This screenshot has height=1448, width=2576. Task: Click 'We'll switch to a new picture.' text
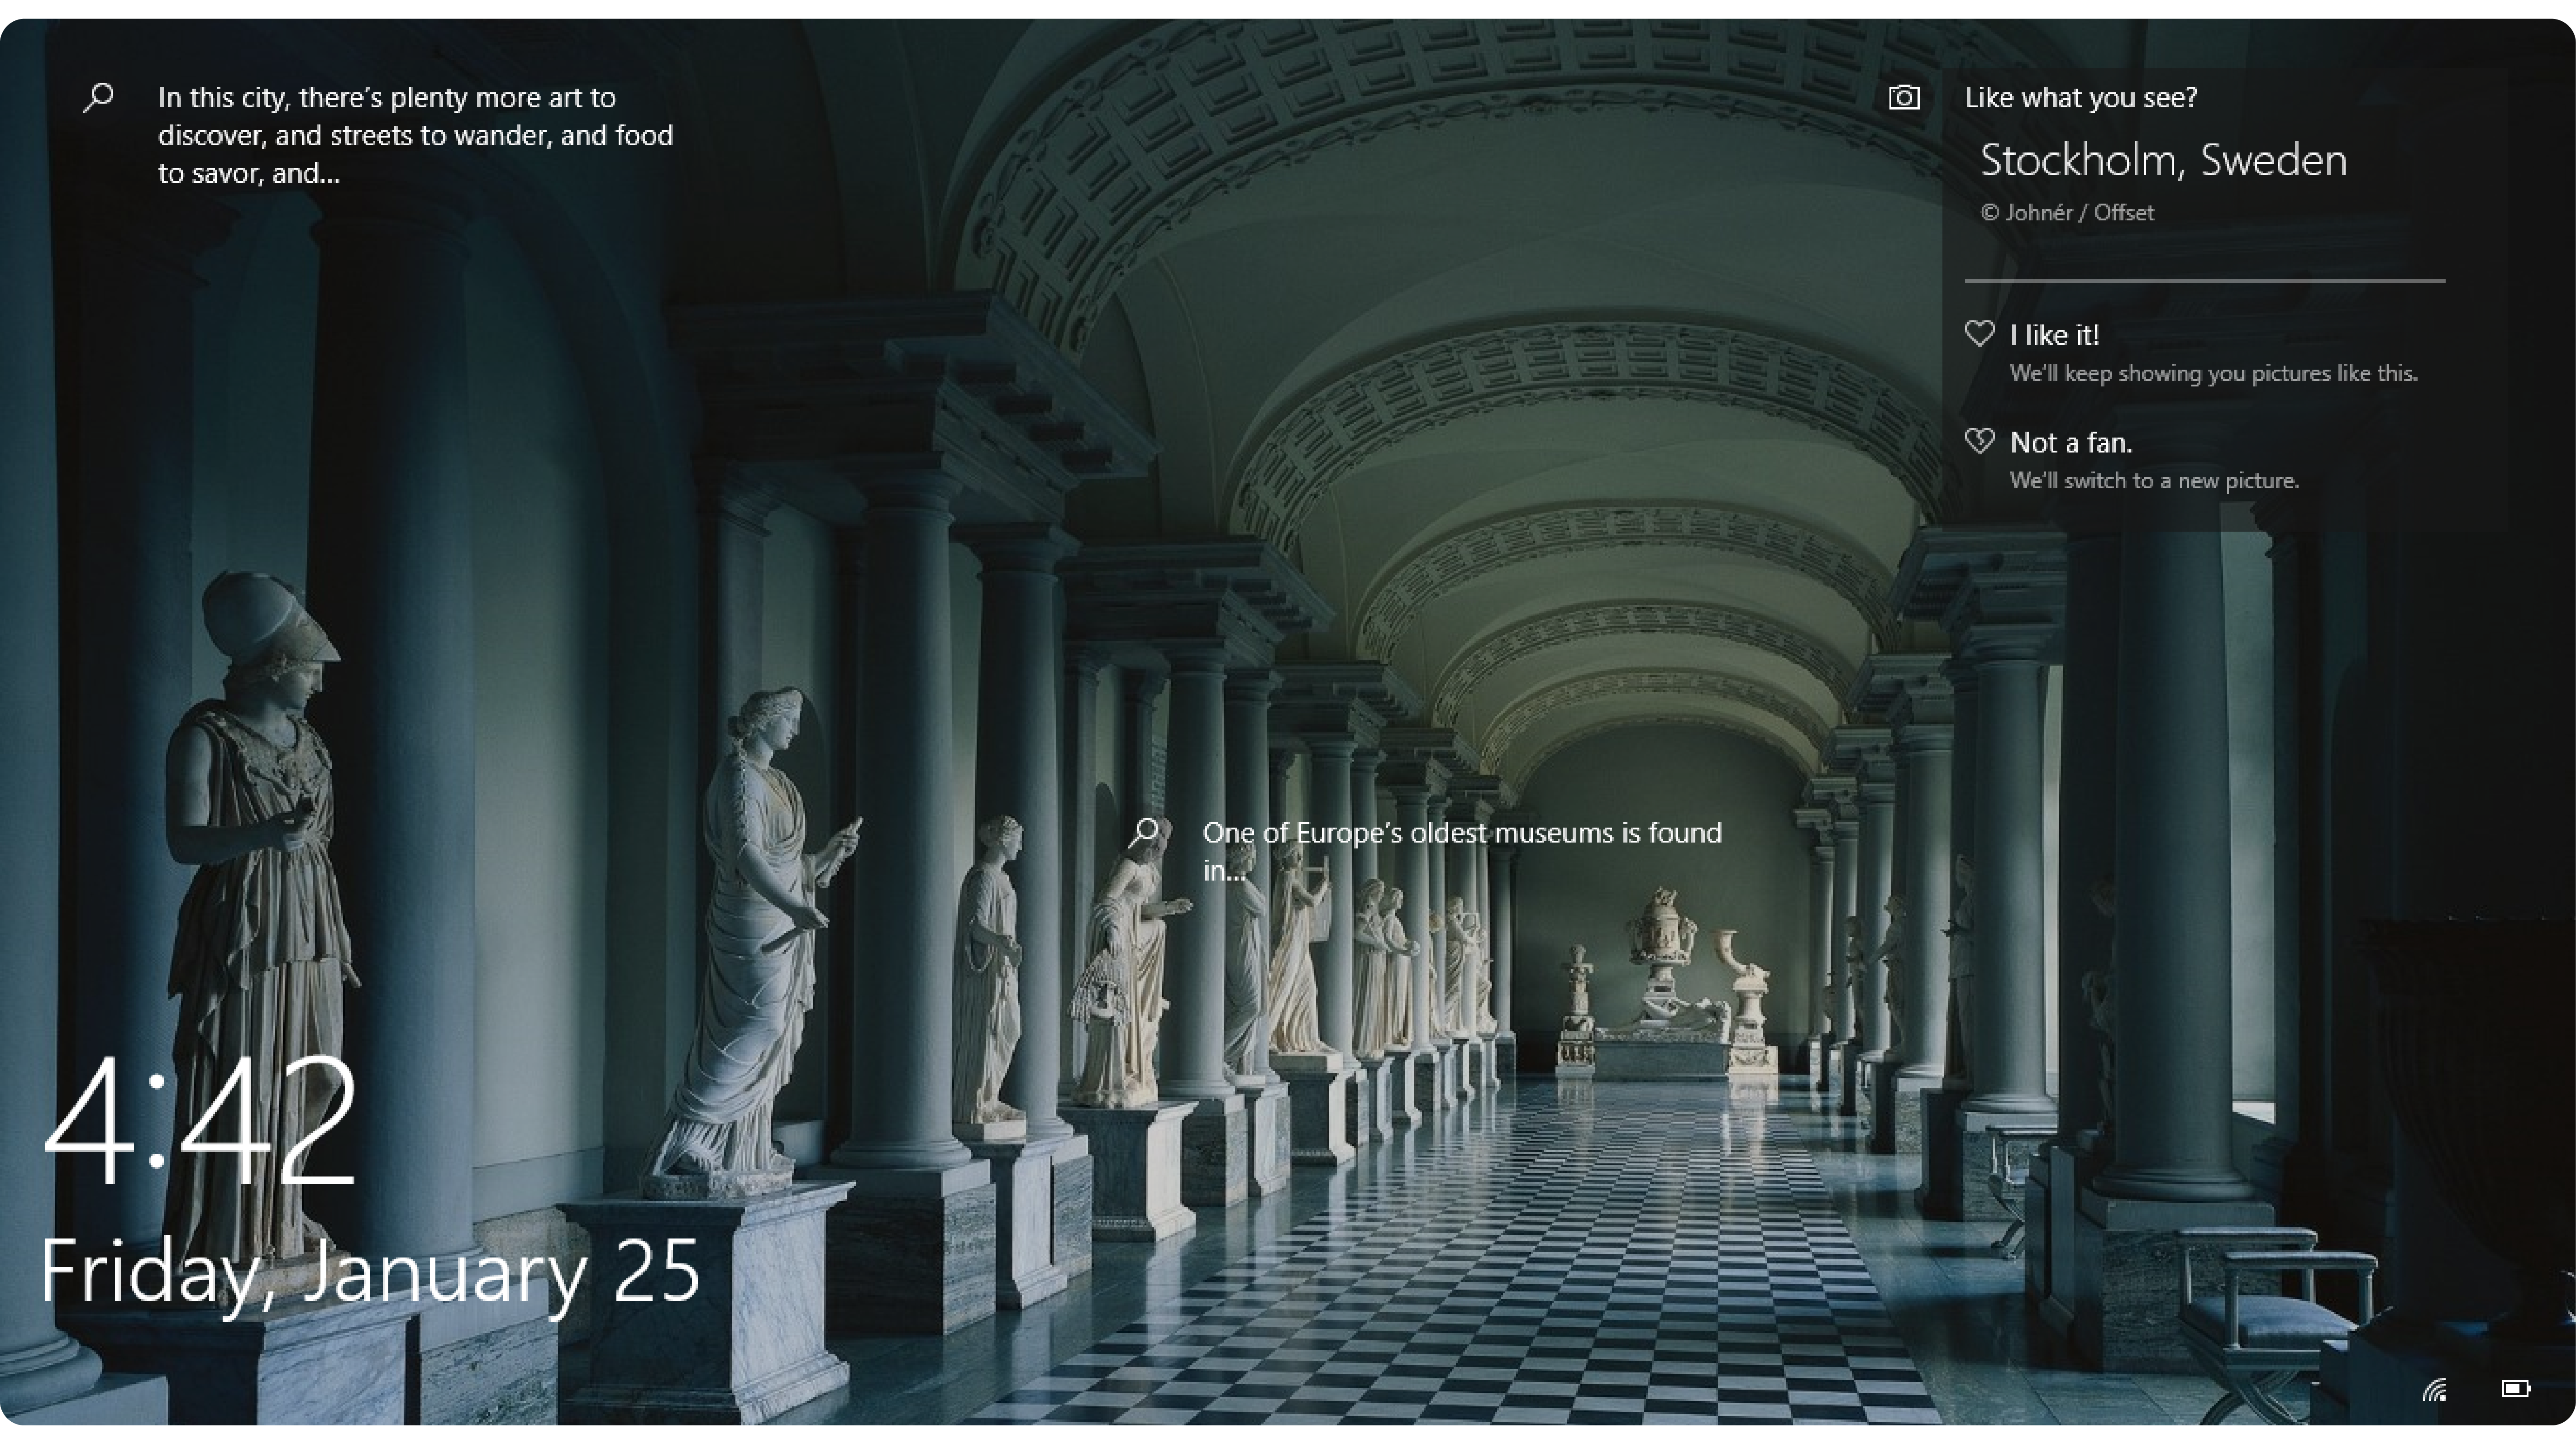coord(2154,480)
